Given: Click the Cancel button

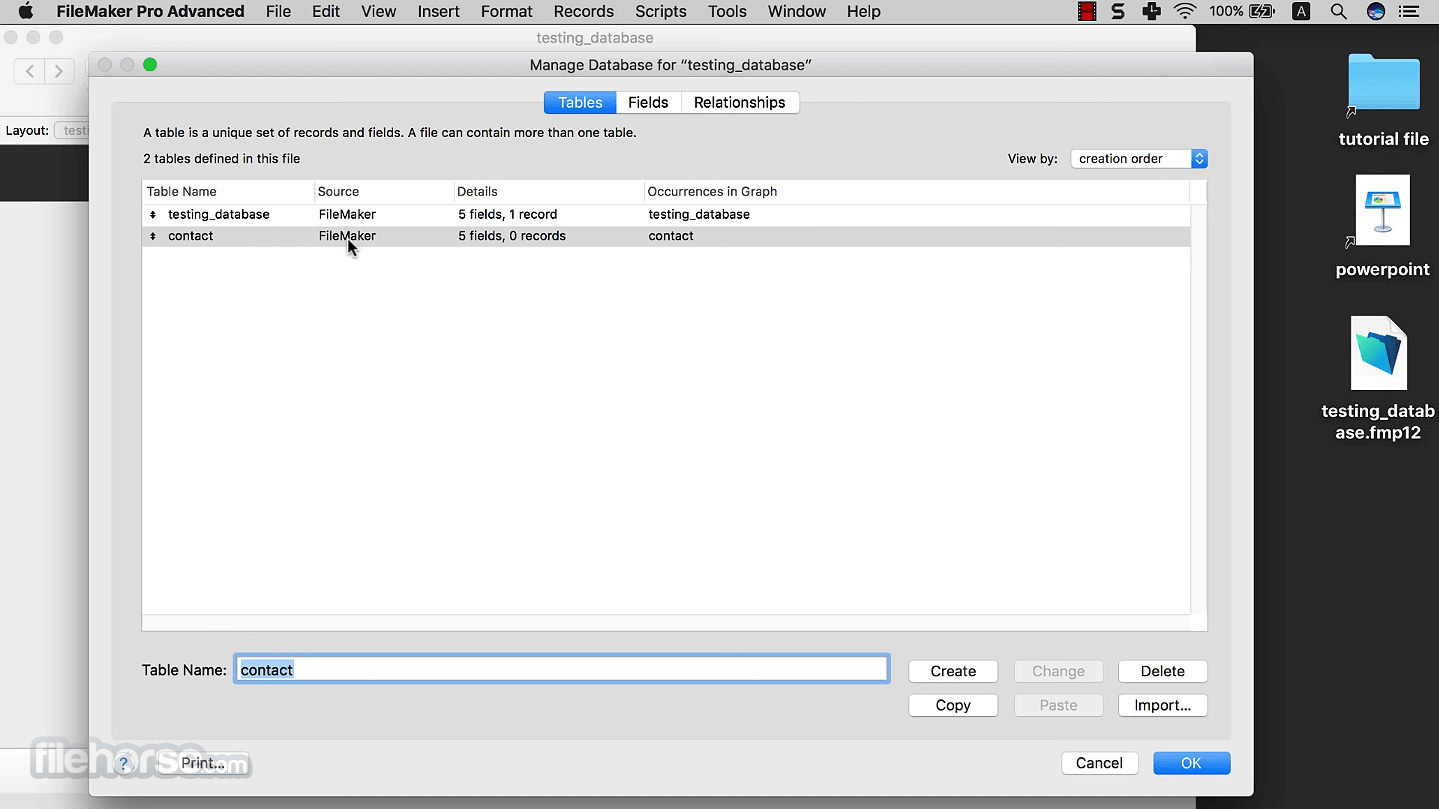Looking at the screenshot, I should (1099, 763).
